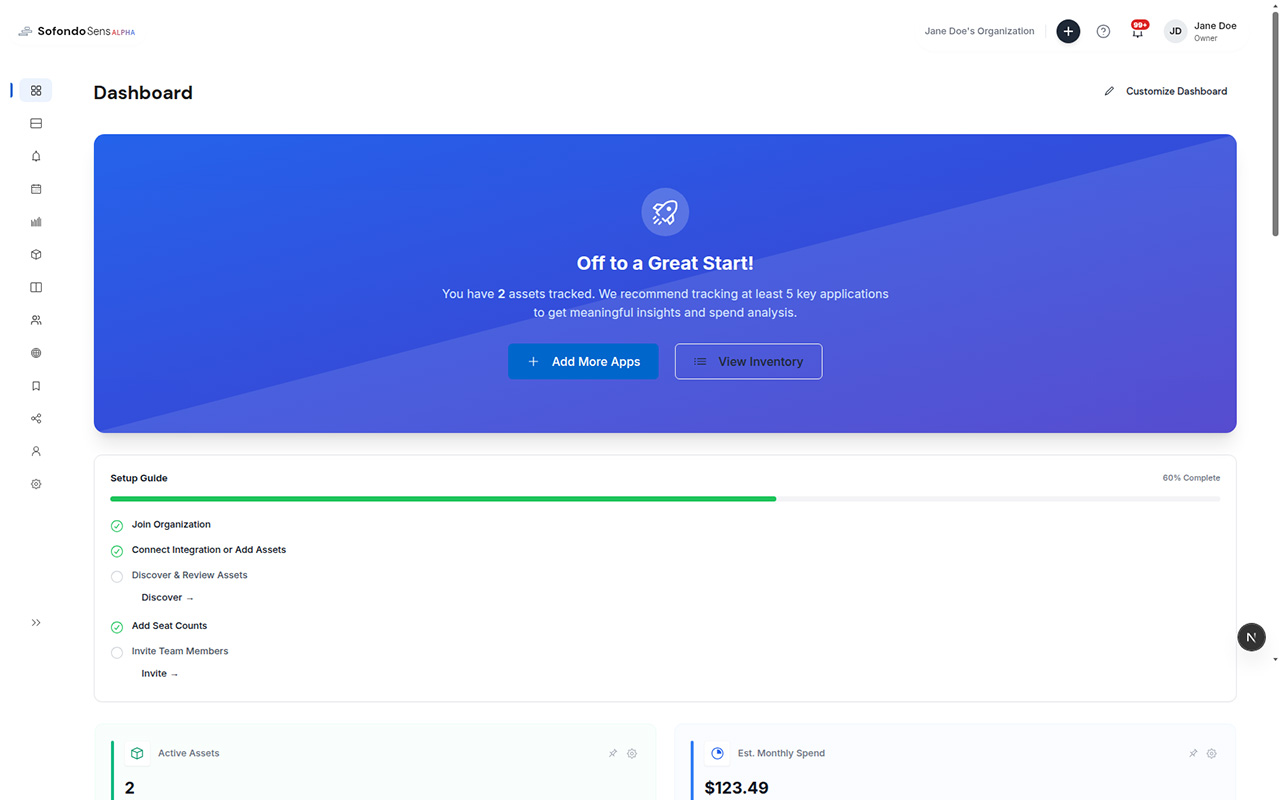Screen dimensions: 1280x800
Task: Follow the Invite link in Setup Guide
Action: pos(160,673)
